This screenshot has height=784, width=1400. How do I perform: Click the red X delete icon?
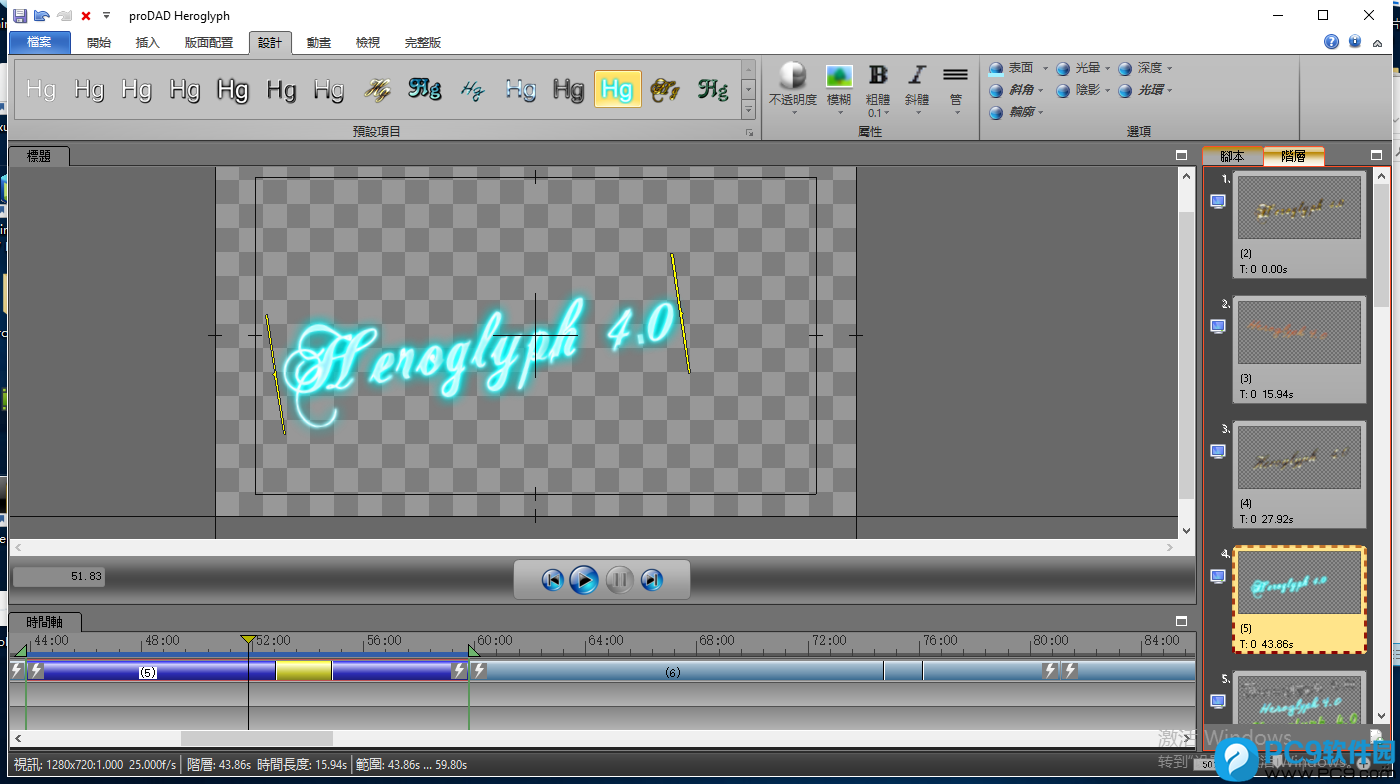[x=86, y=16]
